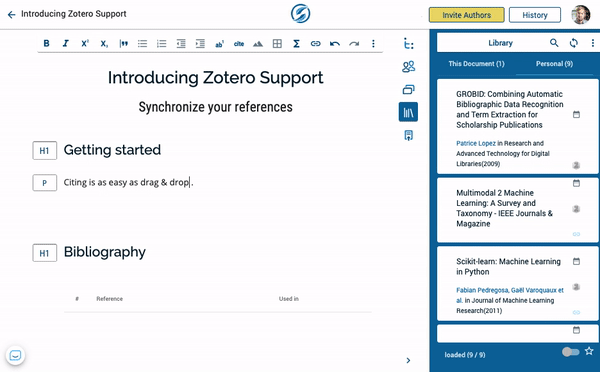Viewport: 600px width, 372px height.
Task: Switch to This Document (1) tab
Action: 476,64
